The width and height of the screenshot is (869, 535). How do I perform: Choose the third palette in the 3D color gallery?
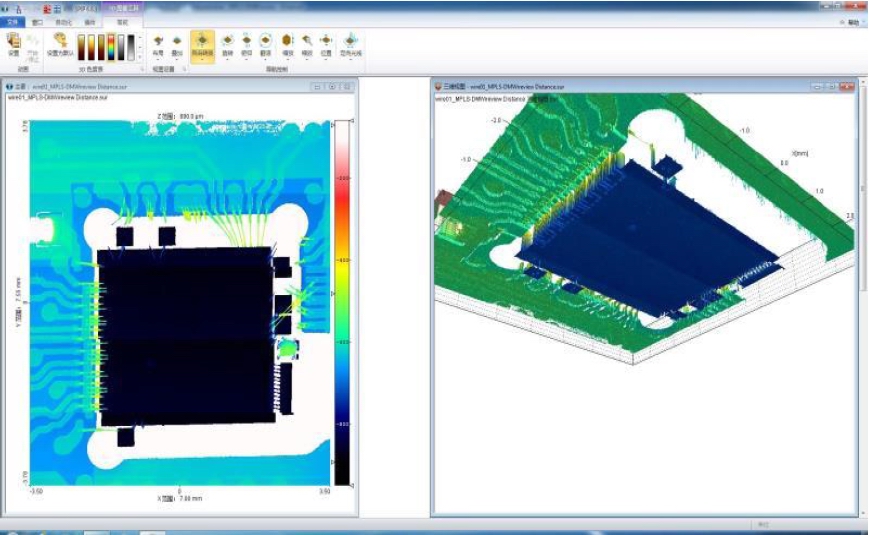(101, 47)
